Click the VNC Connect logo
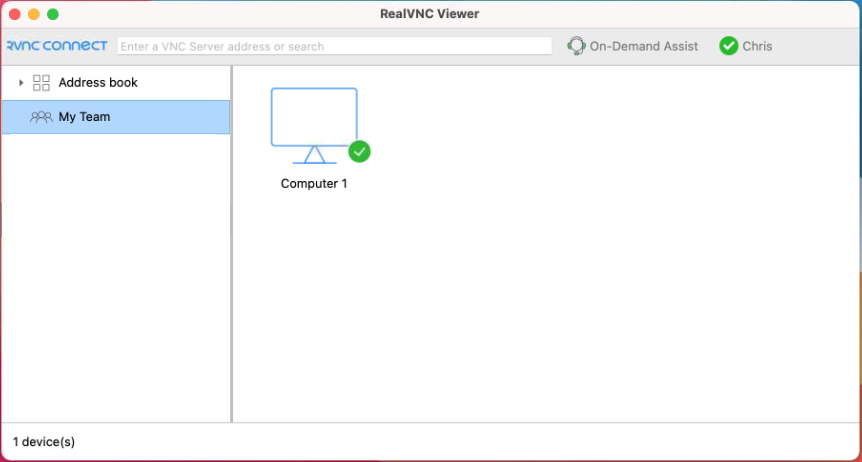Viewport: 862px width, 462px height. [x=57, y=46]
